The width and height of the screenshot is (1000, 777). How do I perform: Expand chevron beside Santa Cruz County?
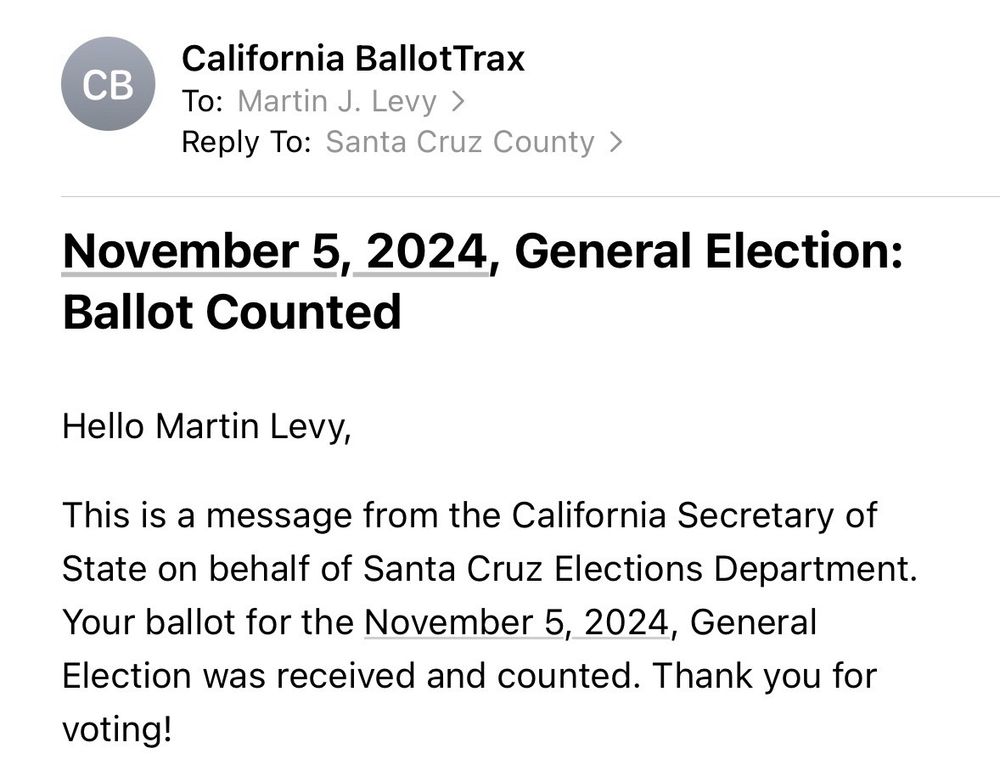[615, 142]
